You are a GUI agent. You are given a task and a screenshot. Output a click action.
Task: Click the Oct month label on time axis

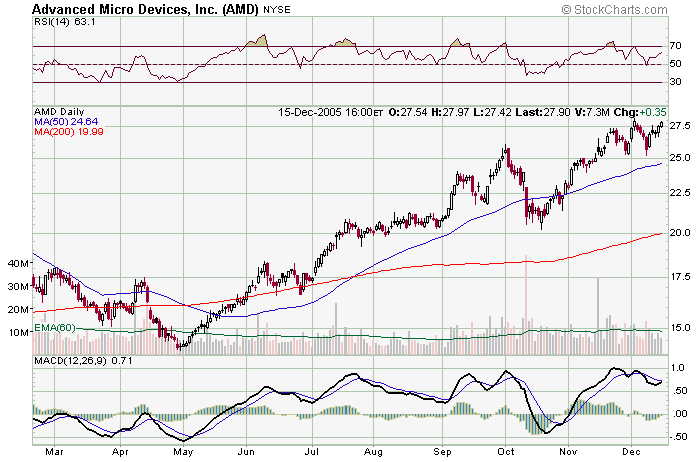coord(506,452)
